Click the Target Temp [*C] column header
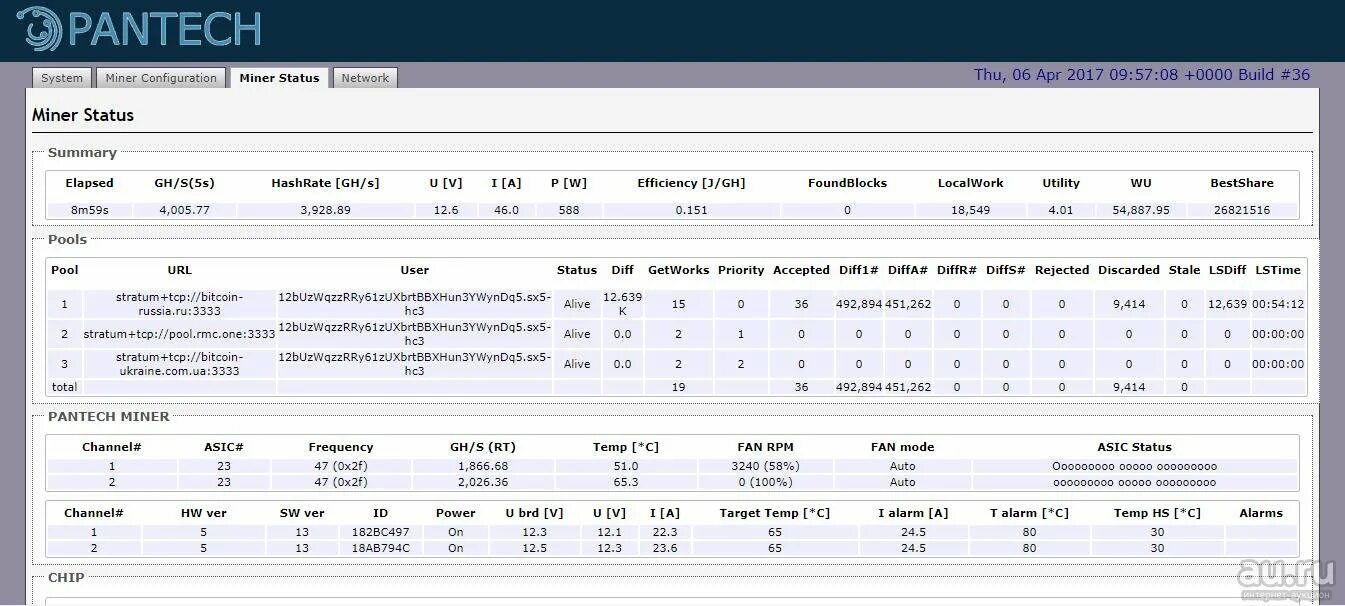Image resolution: width=1345 pixels, height=606 pixels. (775, 513)
